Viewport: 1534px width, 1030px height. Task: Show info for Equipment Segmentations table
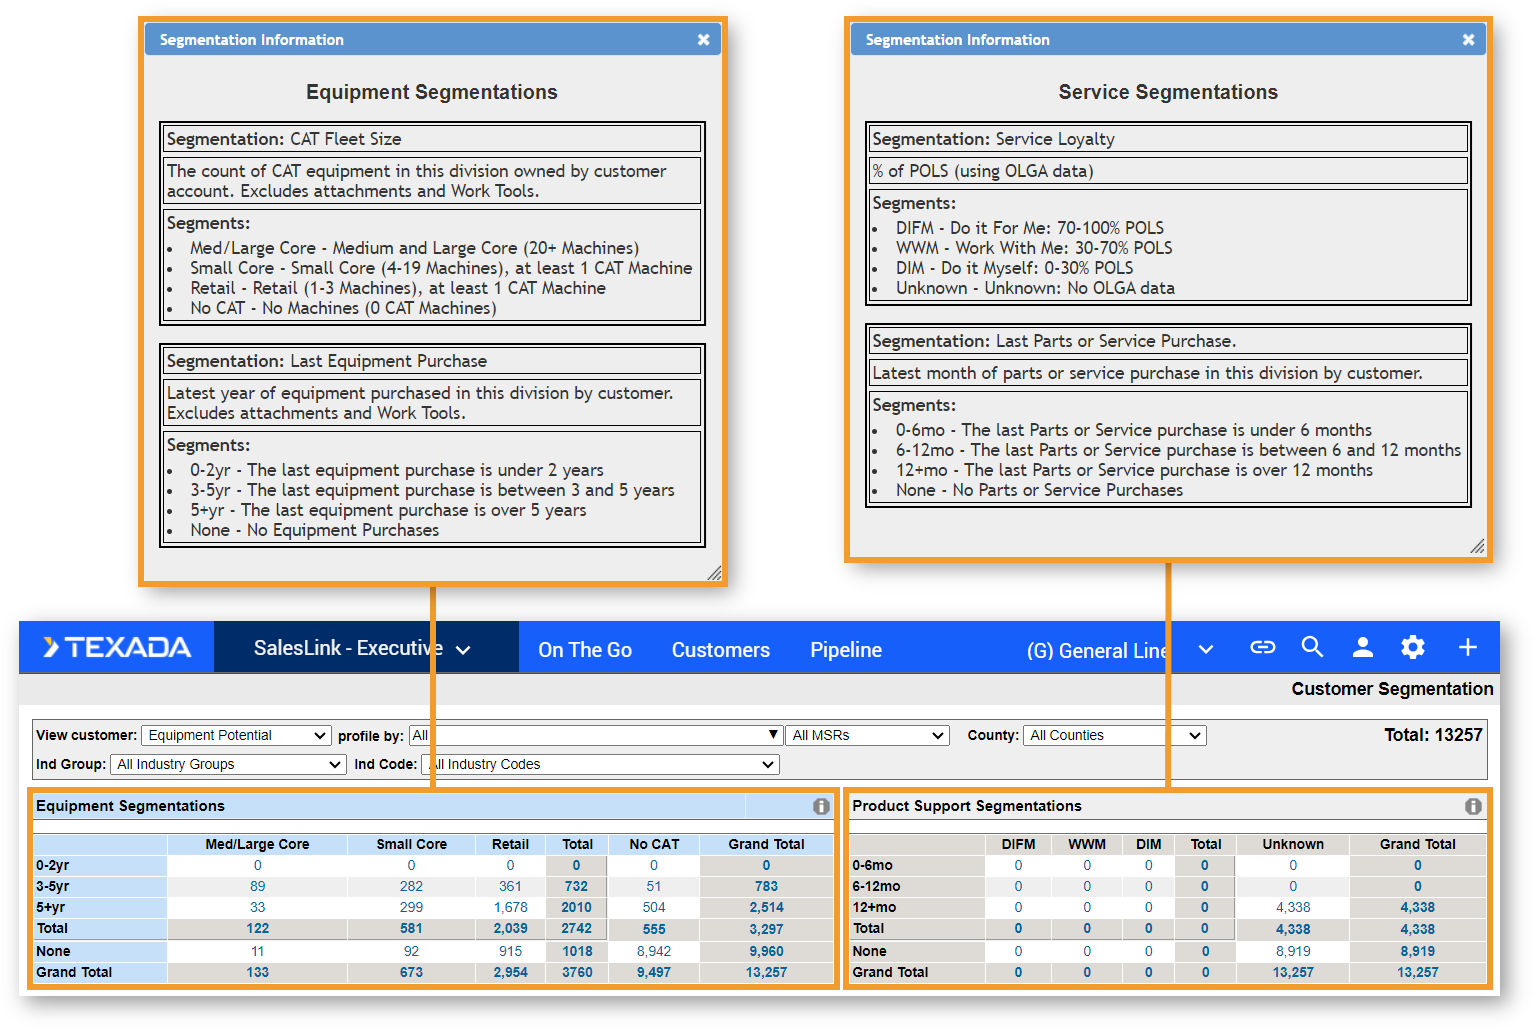[x=821, y=806]
